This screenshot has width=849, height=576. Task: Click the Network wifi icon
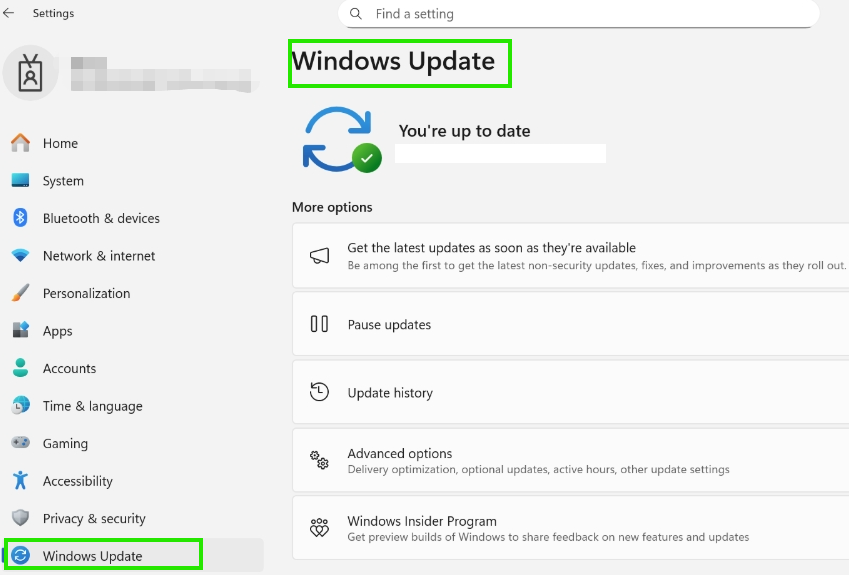[21, 256]
